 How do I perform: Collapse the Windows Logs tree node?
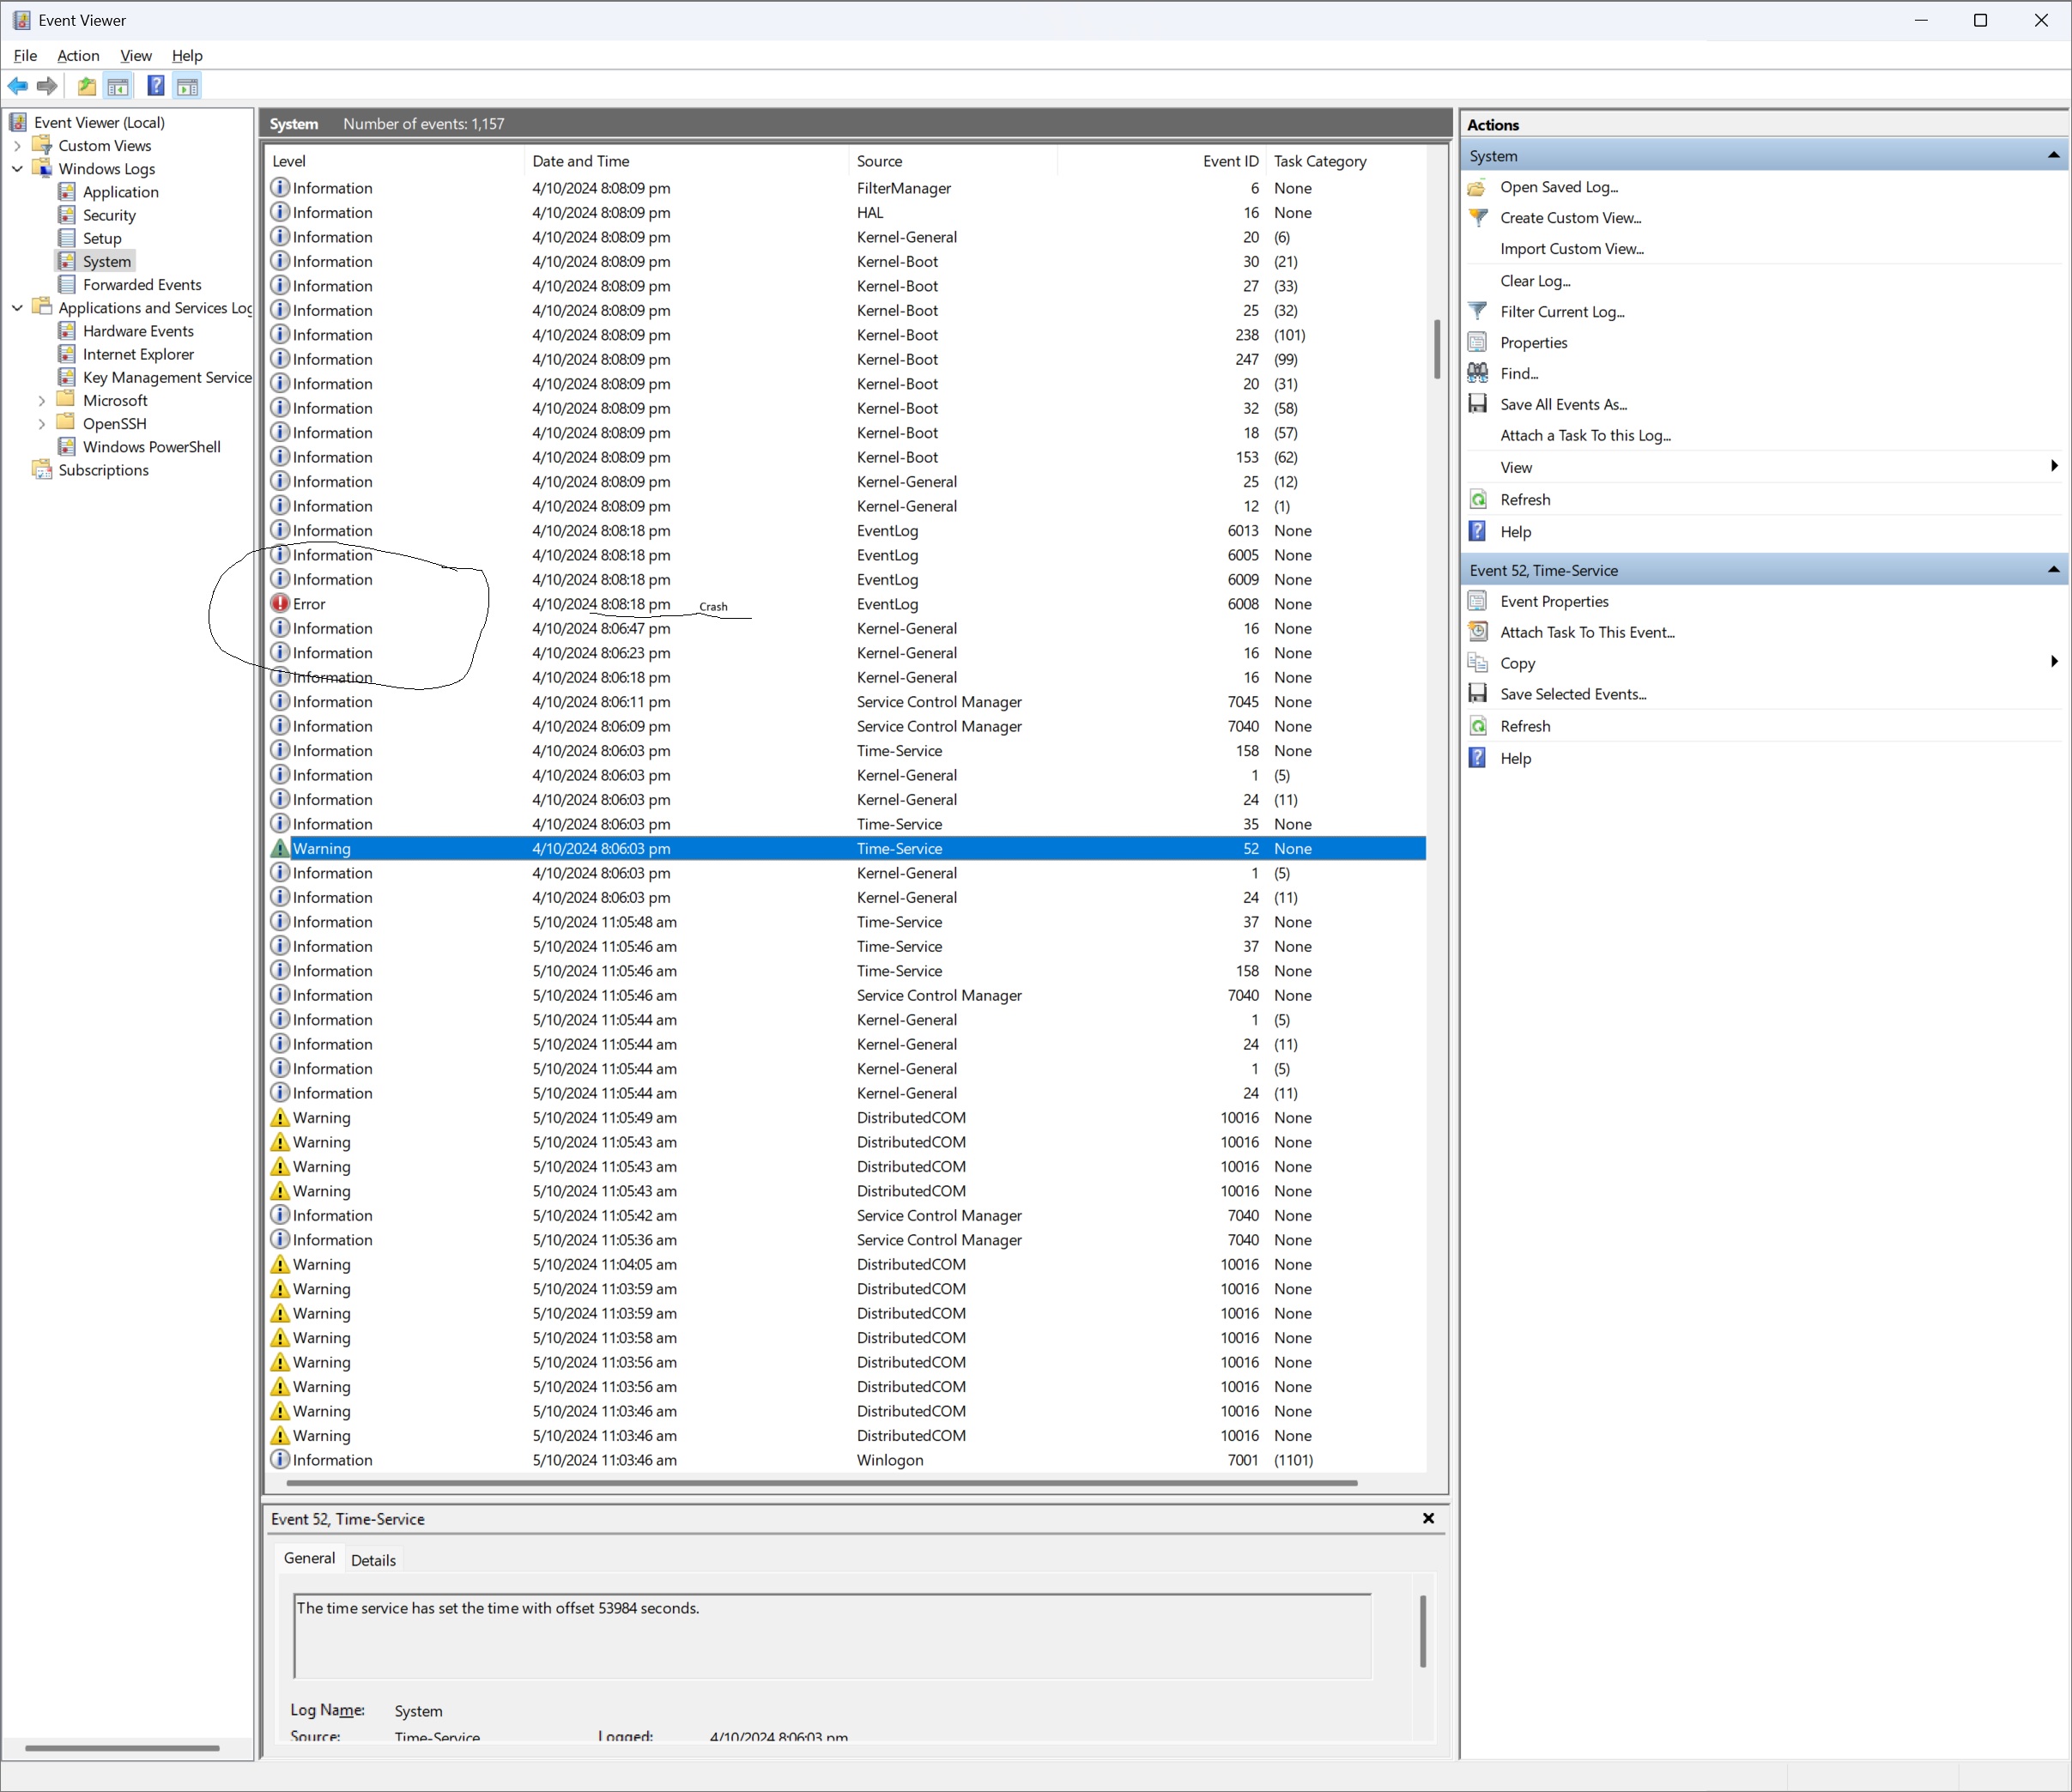pos(17,169)
